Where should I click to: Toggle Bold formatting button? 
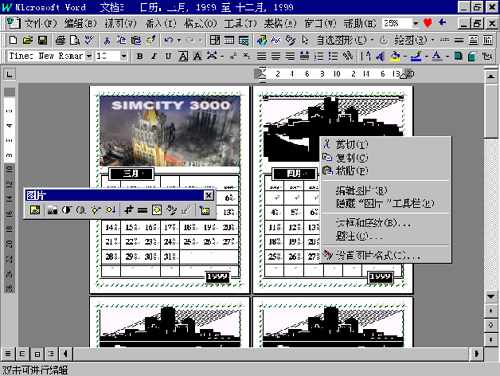click(140, 56)
